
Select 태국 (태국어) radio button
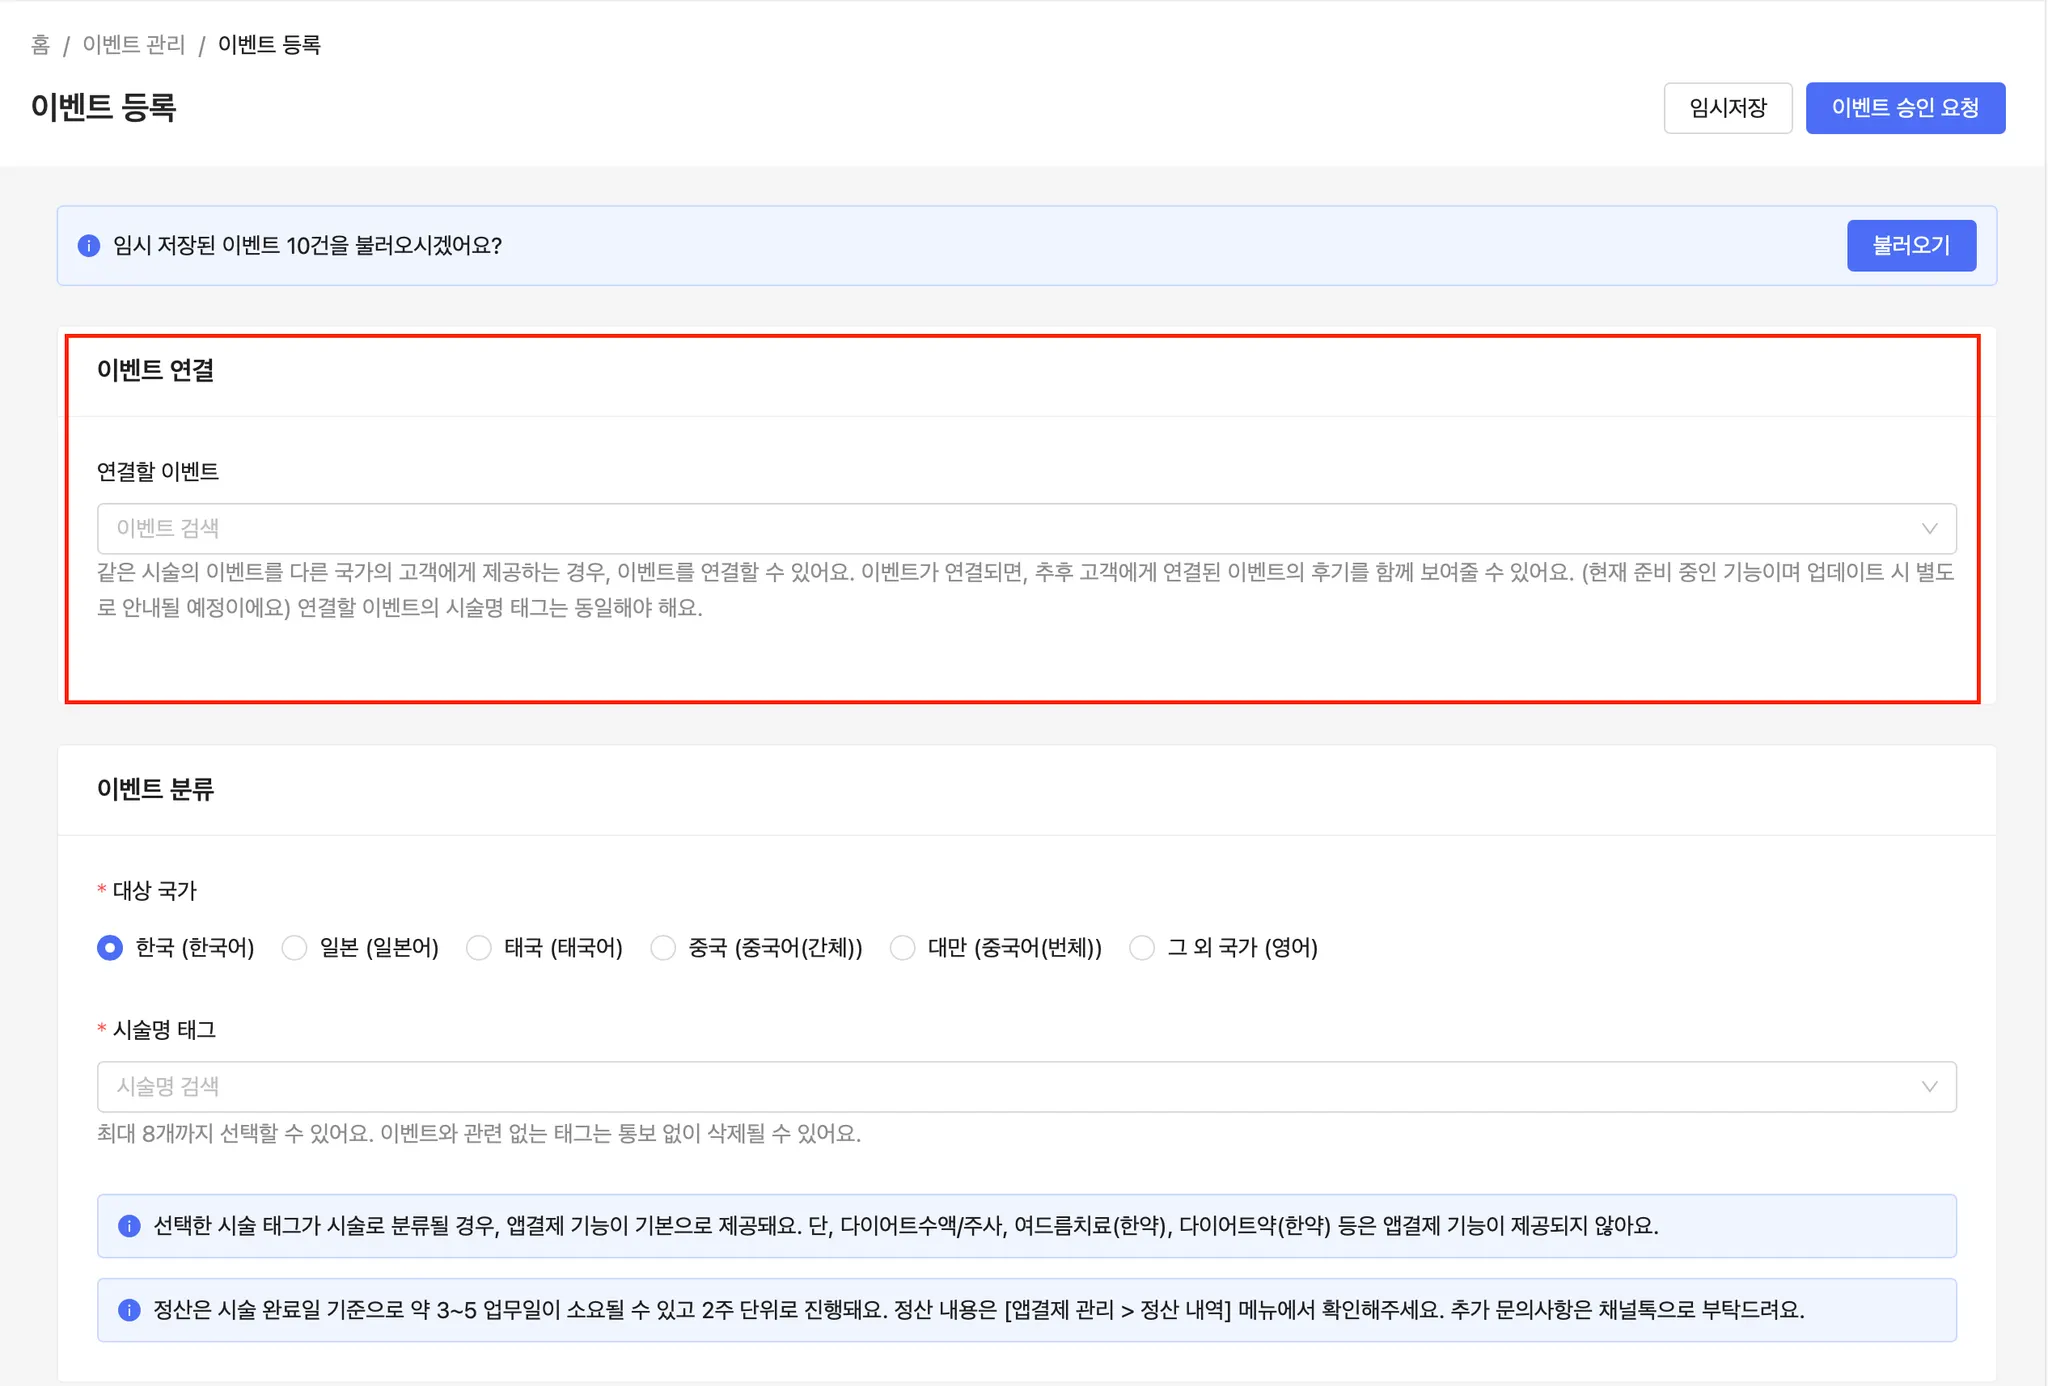pos(479,948)
